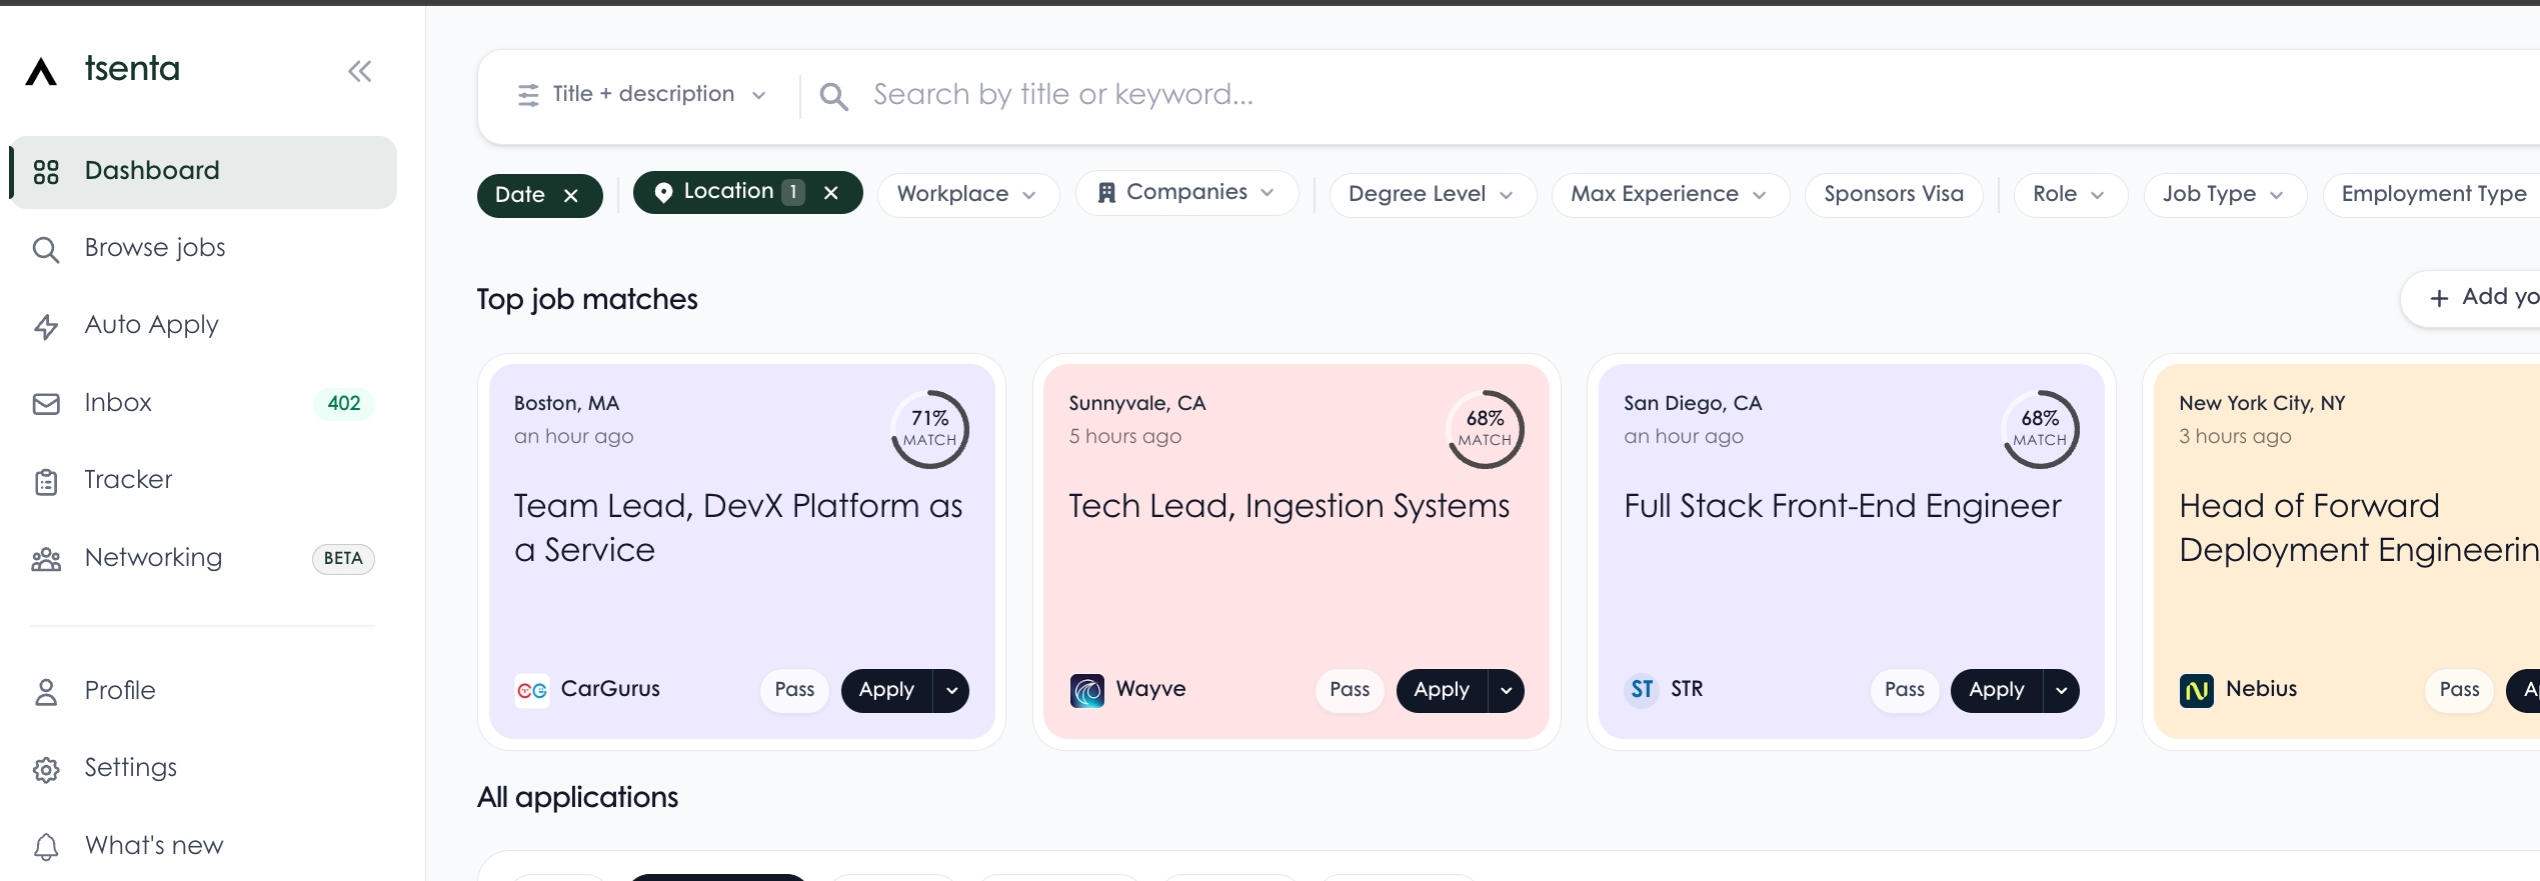This screenshot has height=881, width=2540.
Task: Click the Wayve card 68% match indicator
Action: 1485,429
